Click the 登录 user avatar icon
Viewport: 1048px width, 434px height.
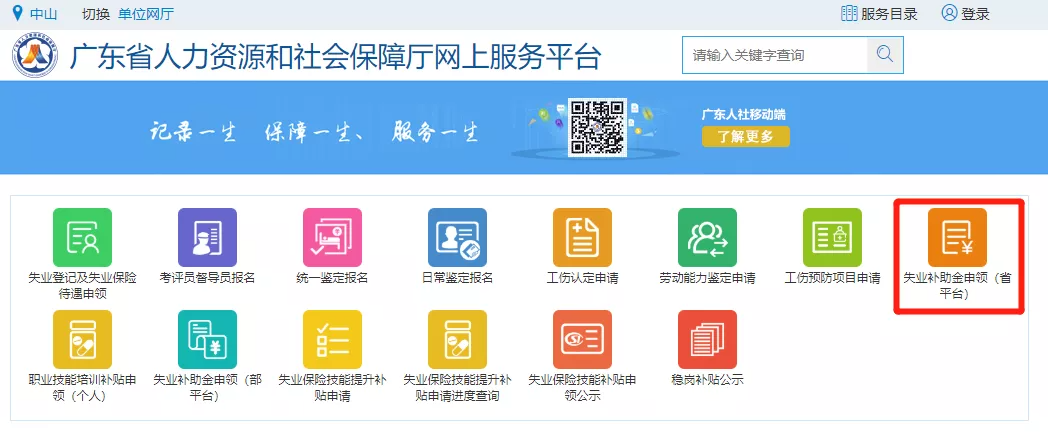[x=949, y=13]
